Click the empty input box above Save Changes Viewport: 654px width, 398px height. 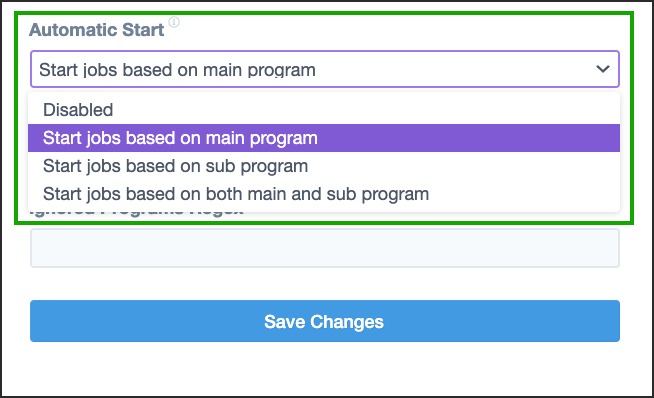point(325,248)
